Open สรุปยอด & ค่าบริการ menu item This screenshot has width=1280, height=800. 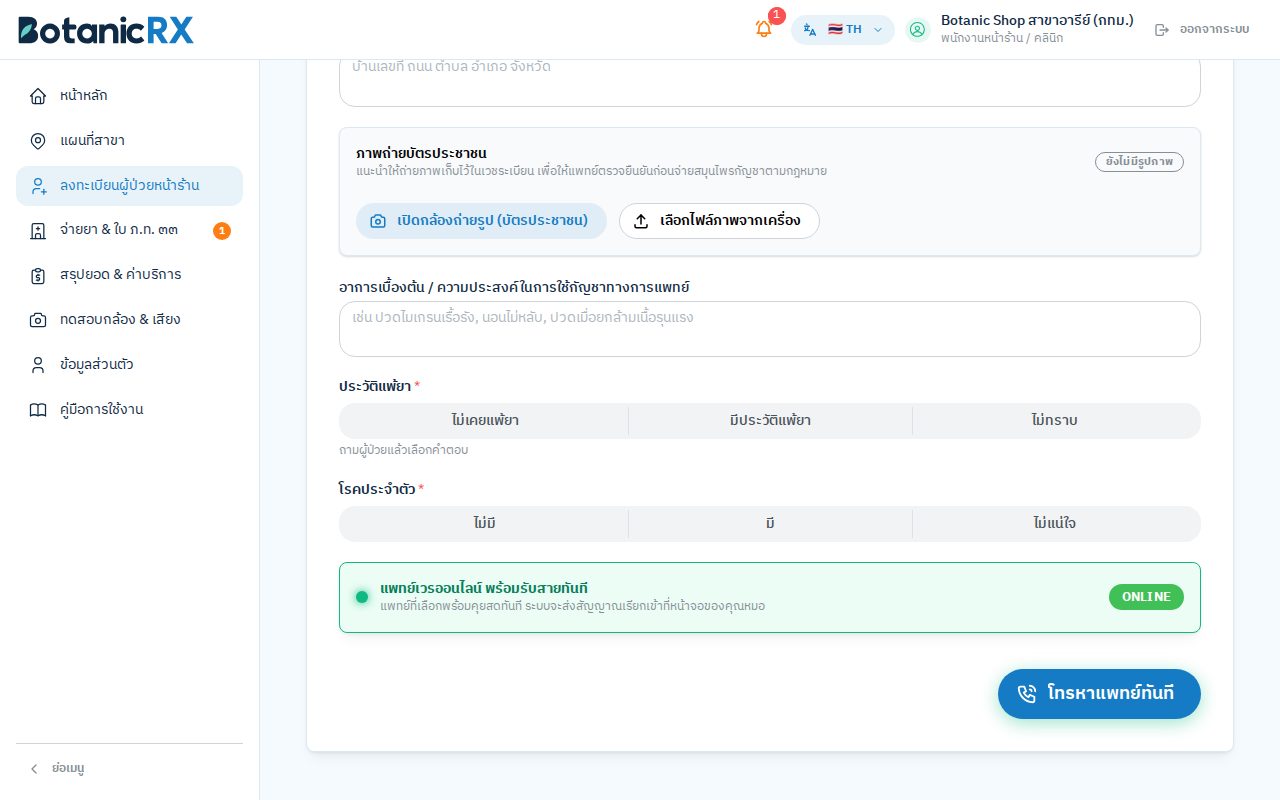(129, 275)
